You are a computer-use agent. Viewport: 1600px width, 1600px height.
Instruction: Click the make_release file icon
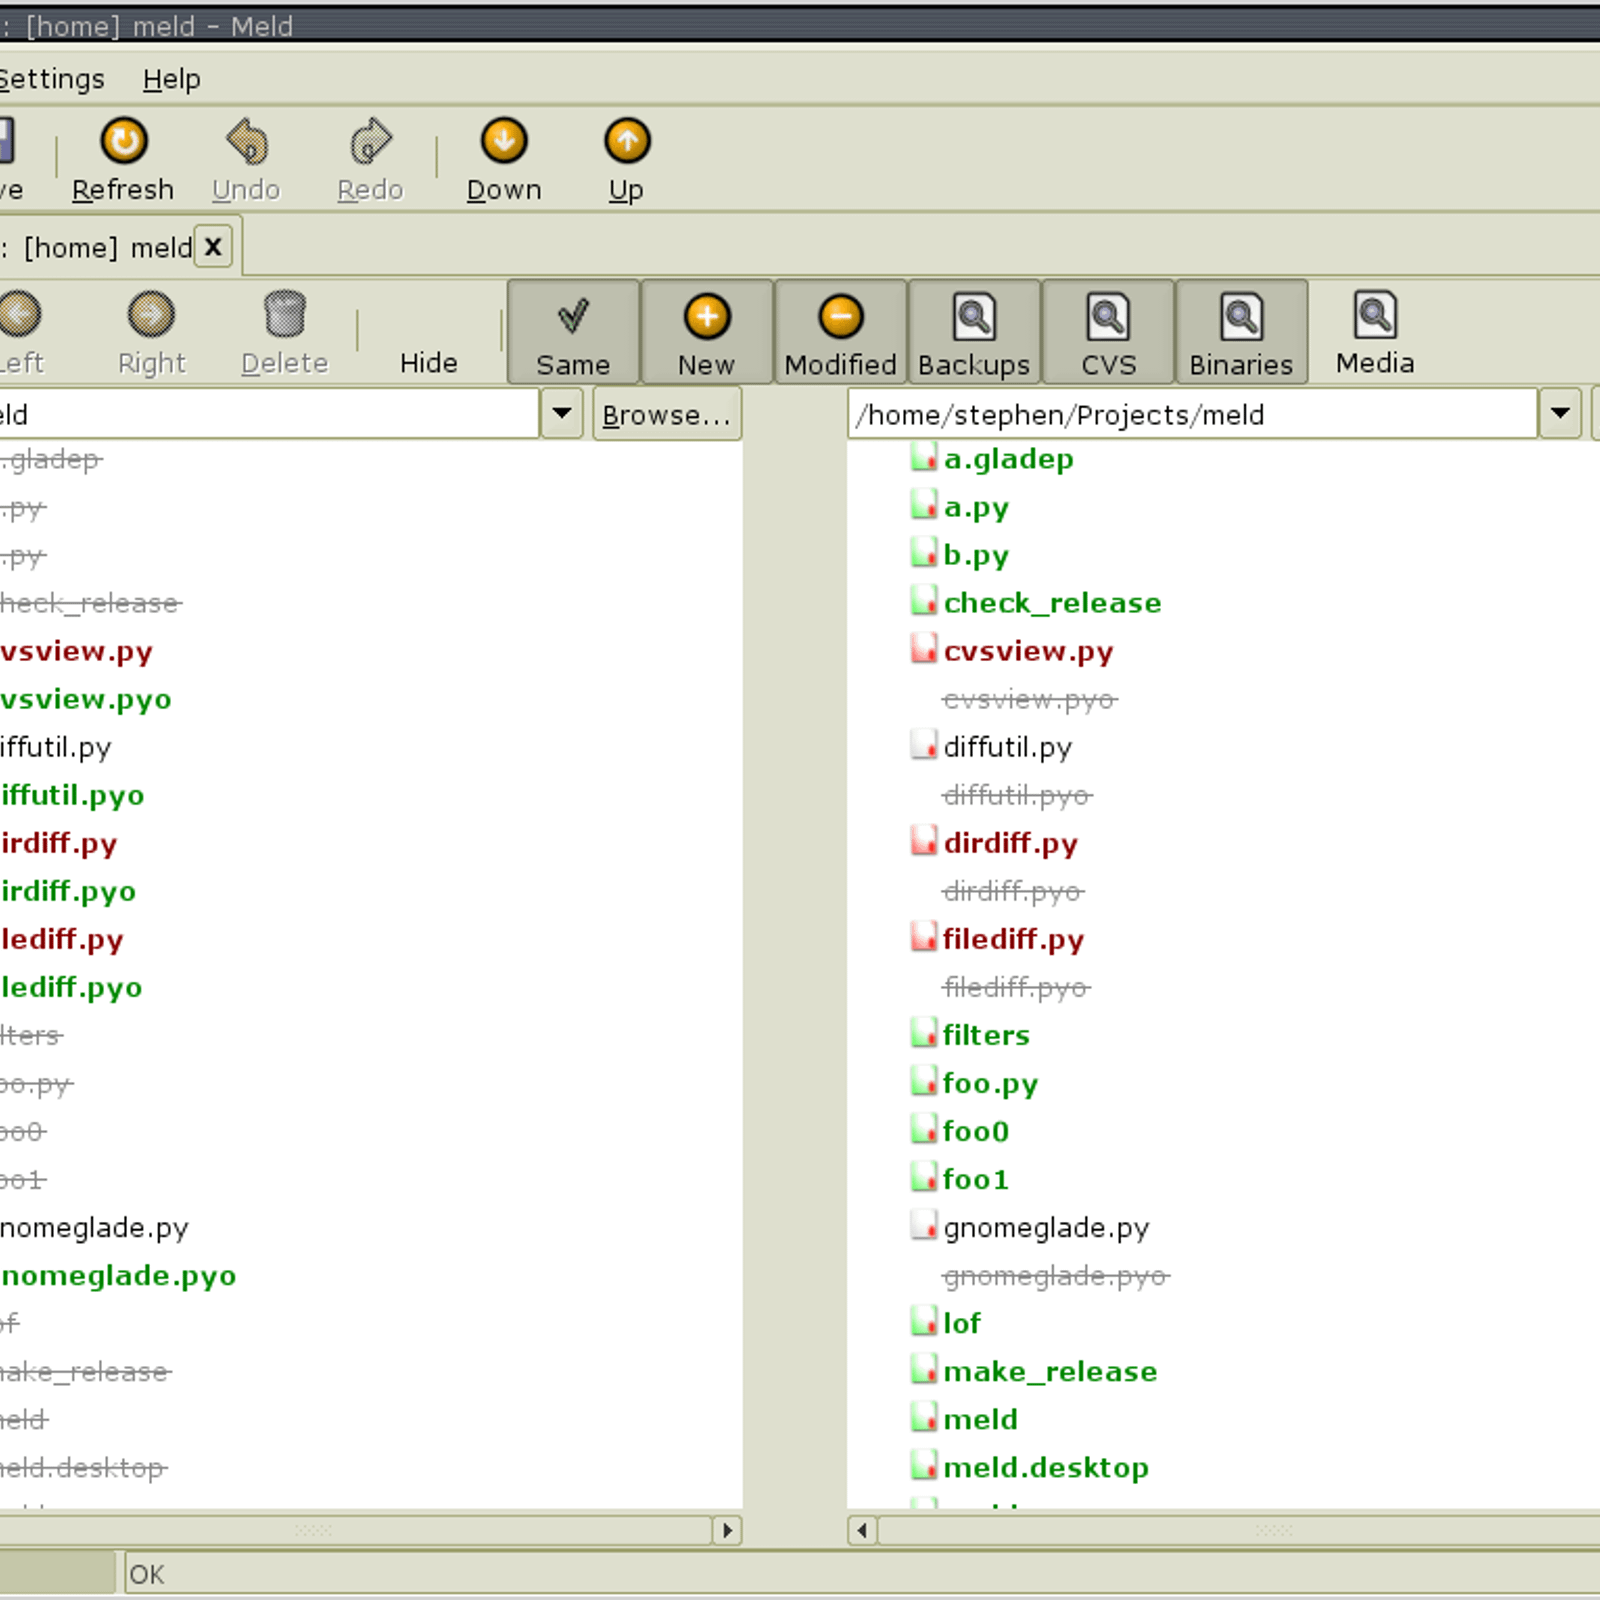pos(924,1369)
